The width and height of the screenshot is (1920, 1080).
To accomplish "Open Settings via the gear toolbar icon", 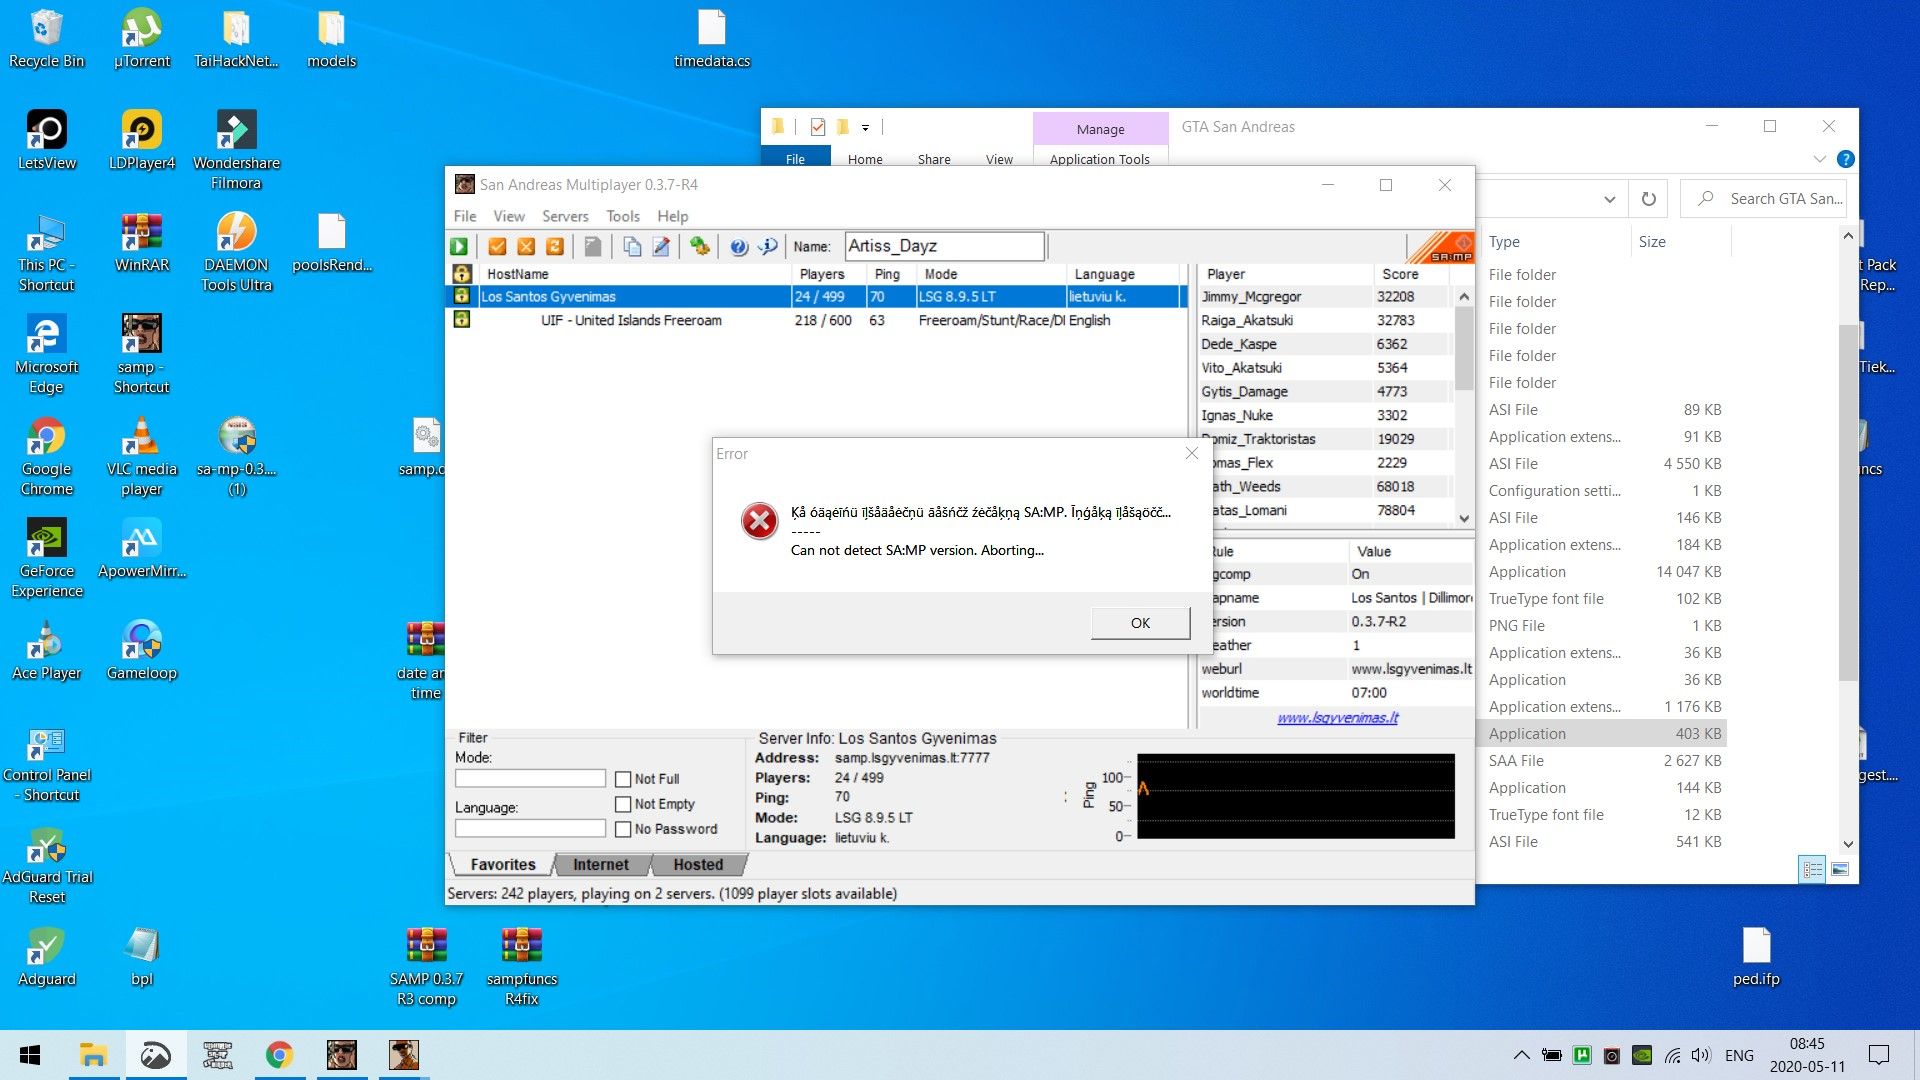I will click(x=699, y=246).
